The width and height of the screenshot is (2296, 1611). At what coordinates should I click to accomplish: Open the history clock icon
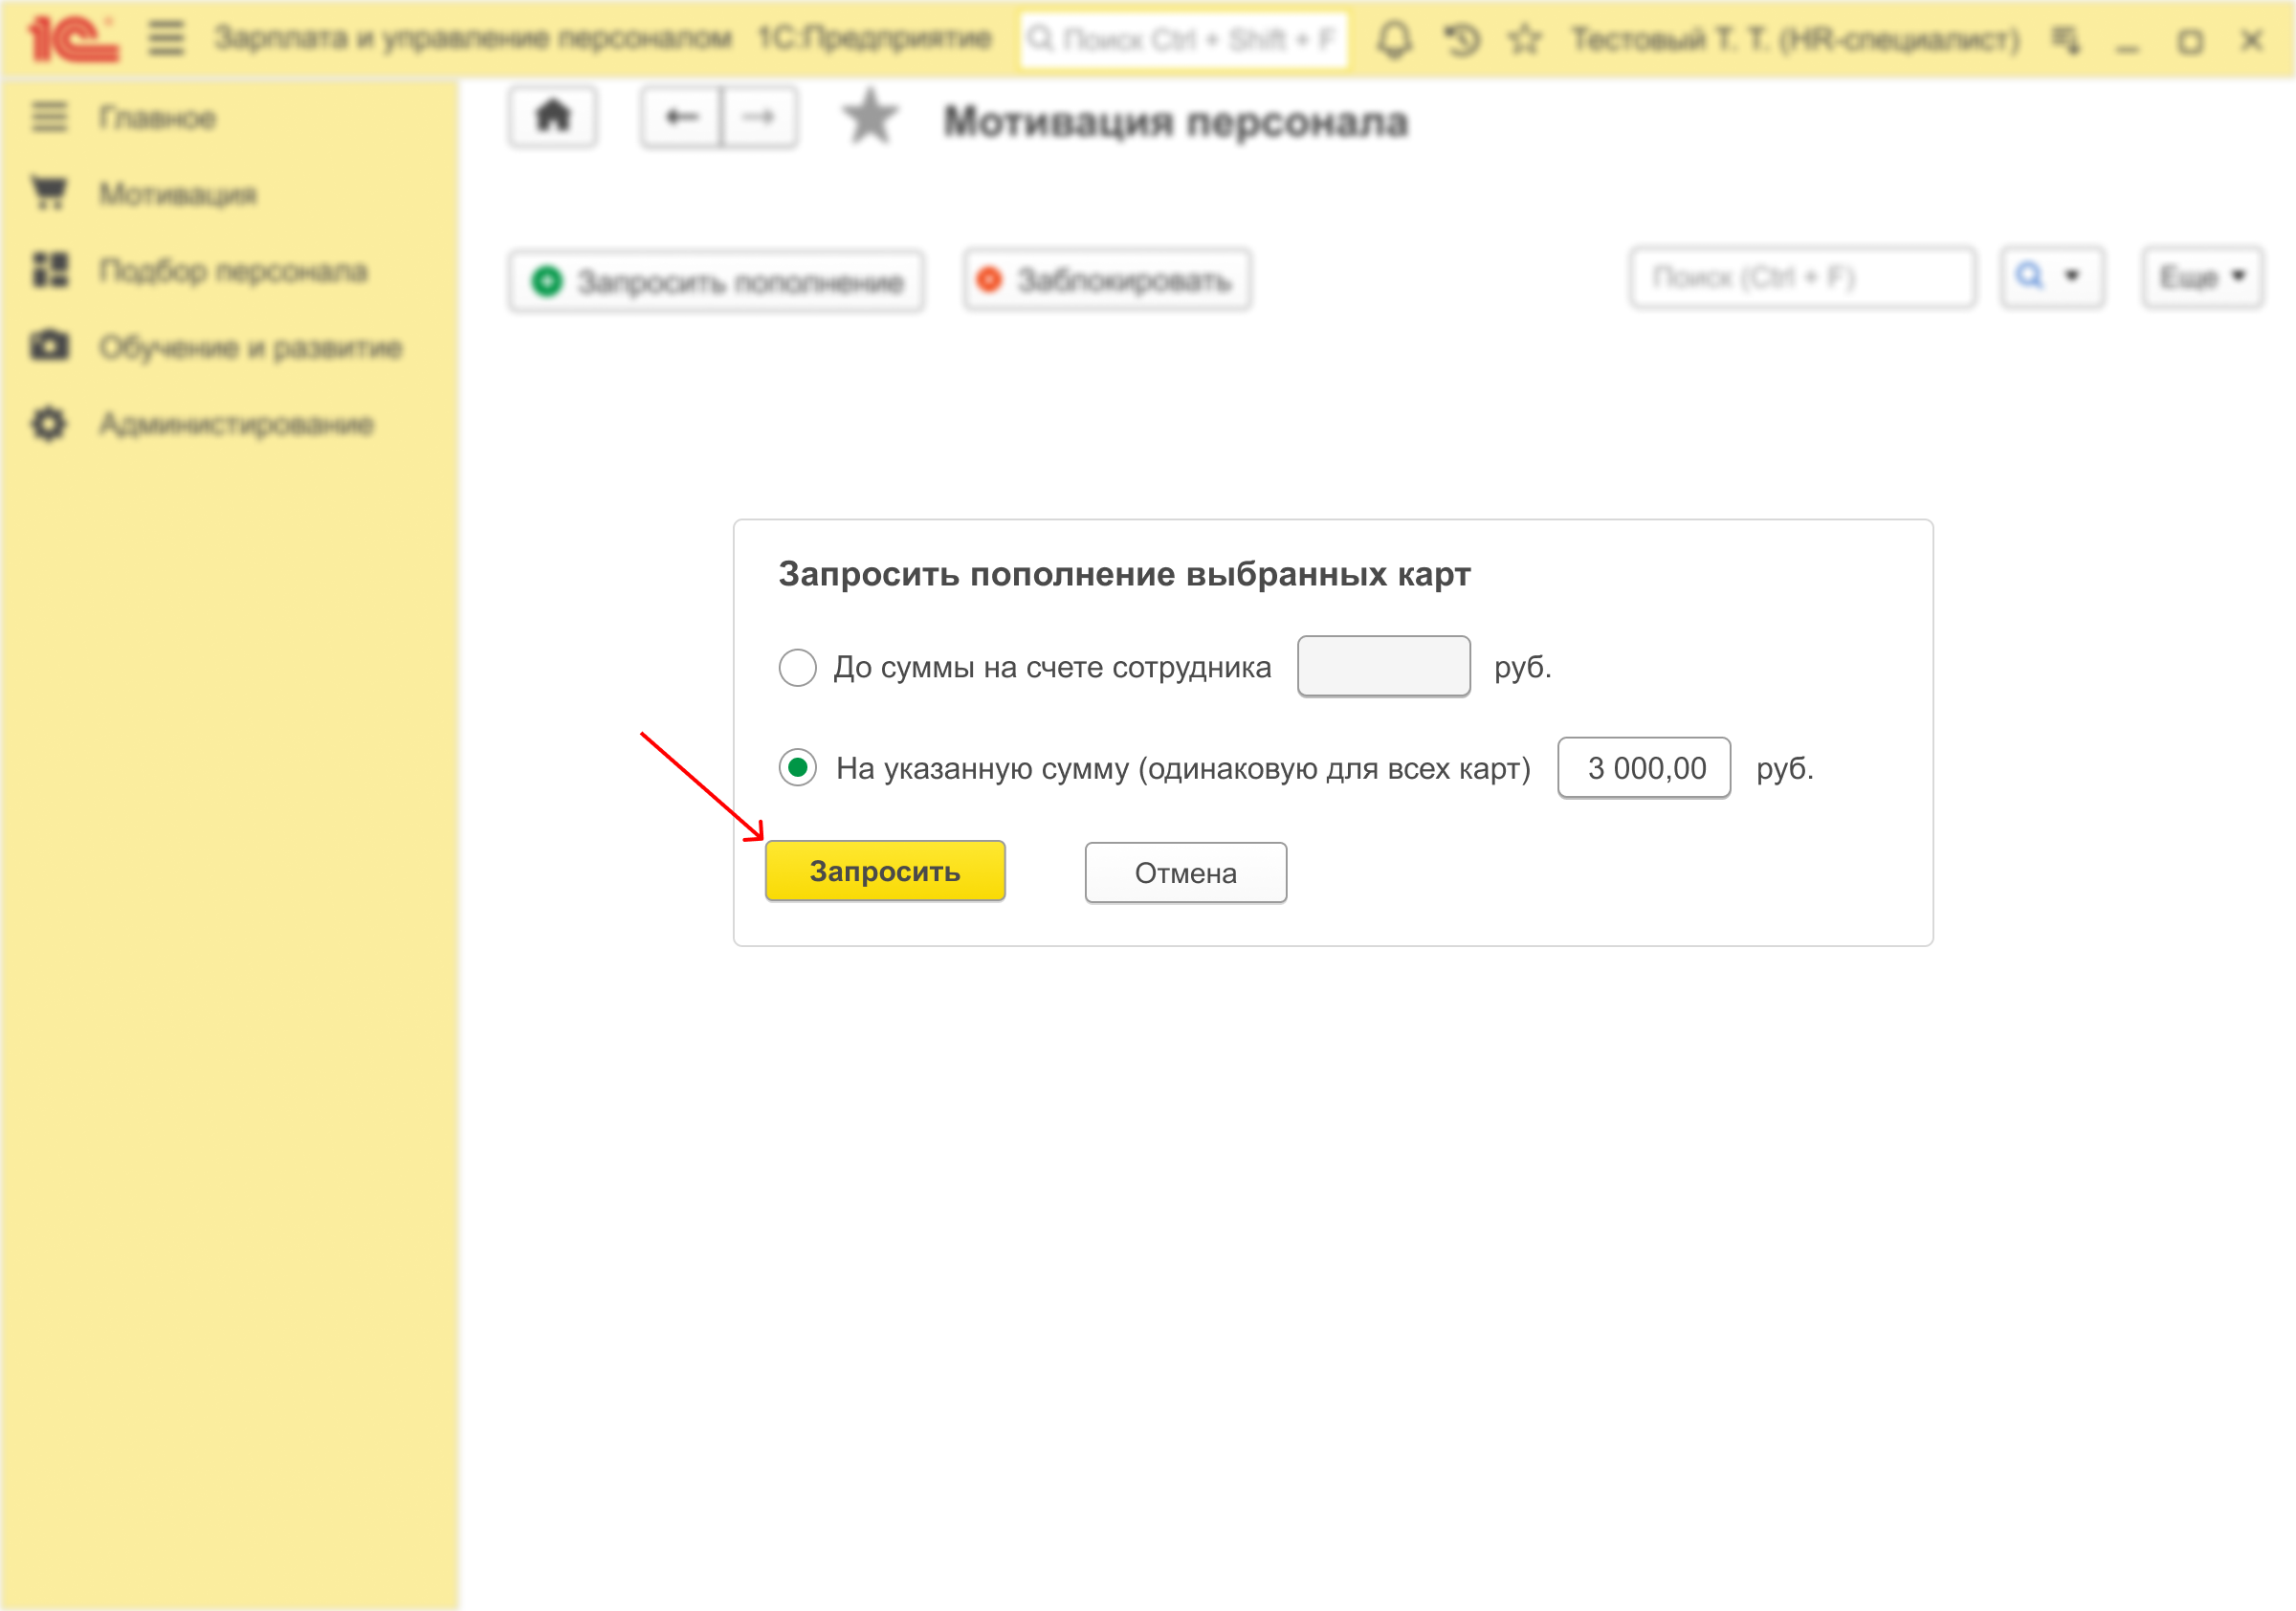pyautogui.click(x=1461, y=40)
